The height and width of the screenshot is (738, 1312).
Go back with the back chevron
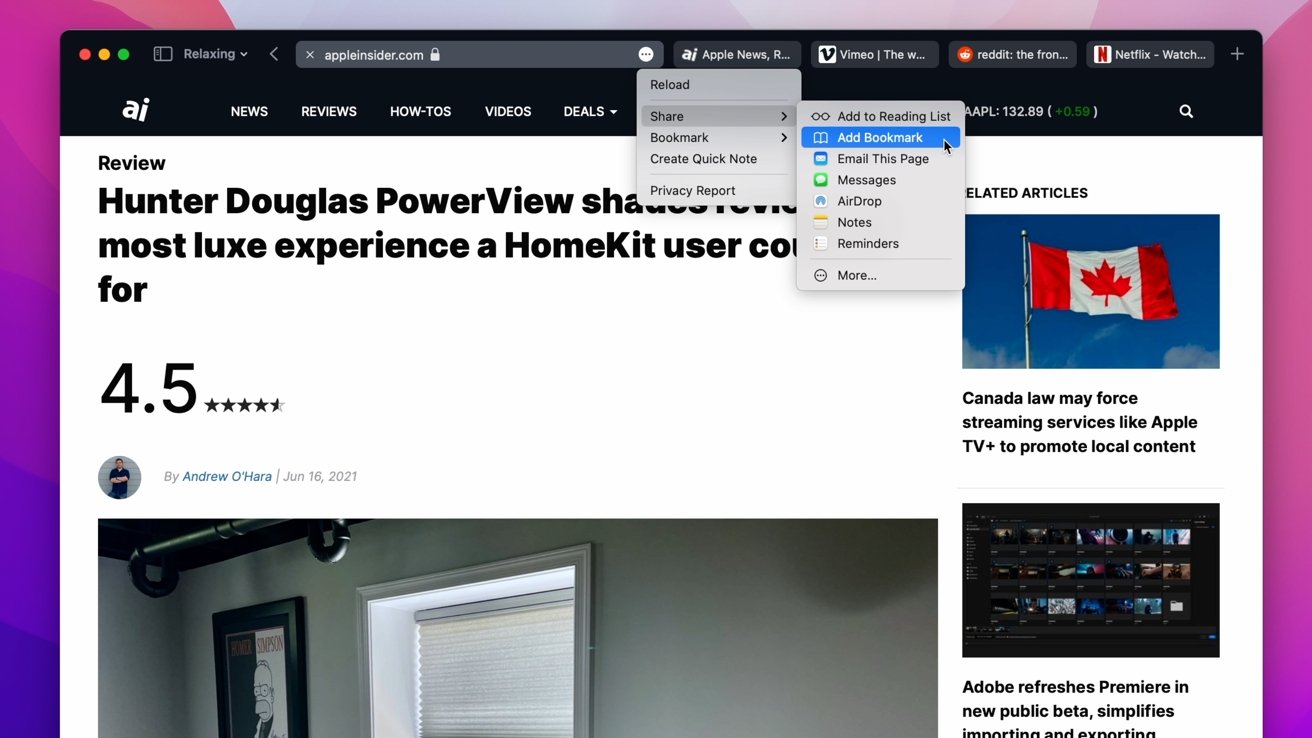click(273, 54)
